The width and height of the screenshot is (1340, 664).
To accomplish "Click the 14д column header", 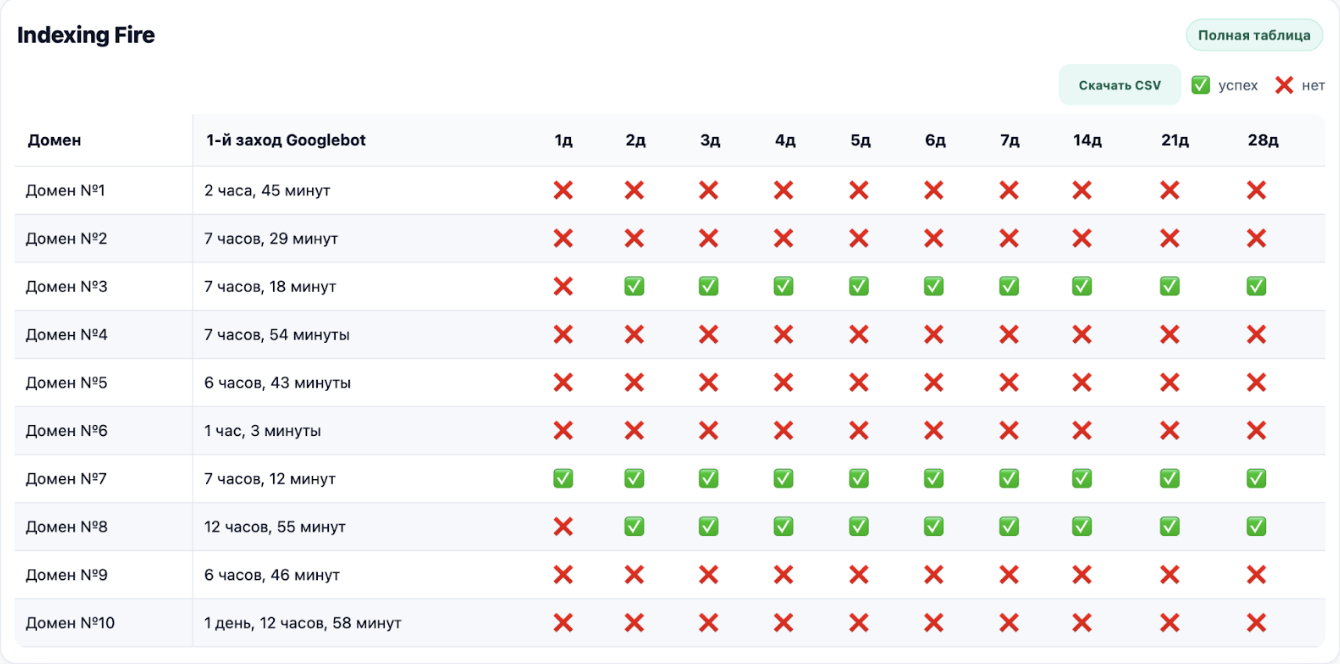I will 1087,140.
